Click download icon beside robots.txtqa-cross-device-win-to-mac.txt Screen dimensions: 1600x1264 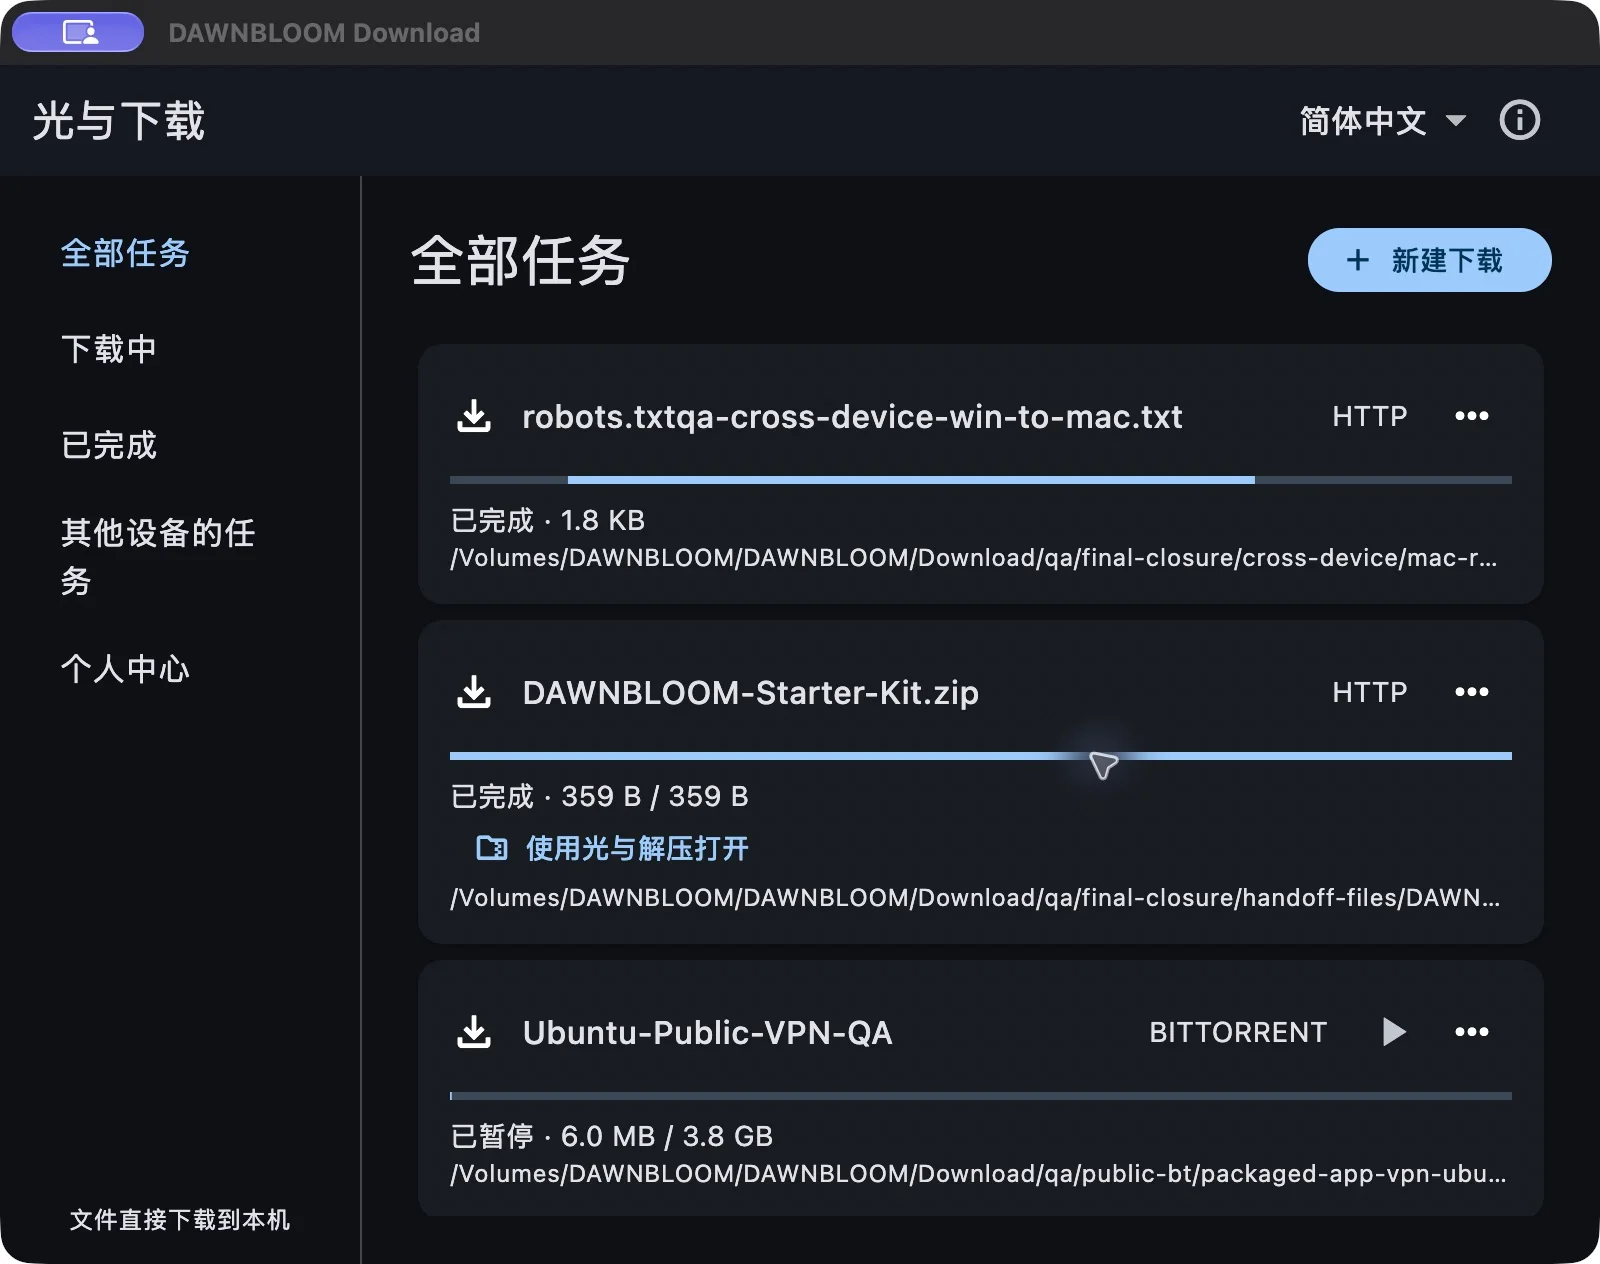click(474, 416)
